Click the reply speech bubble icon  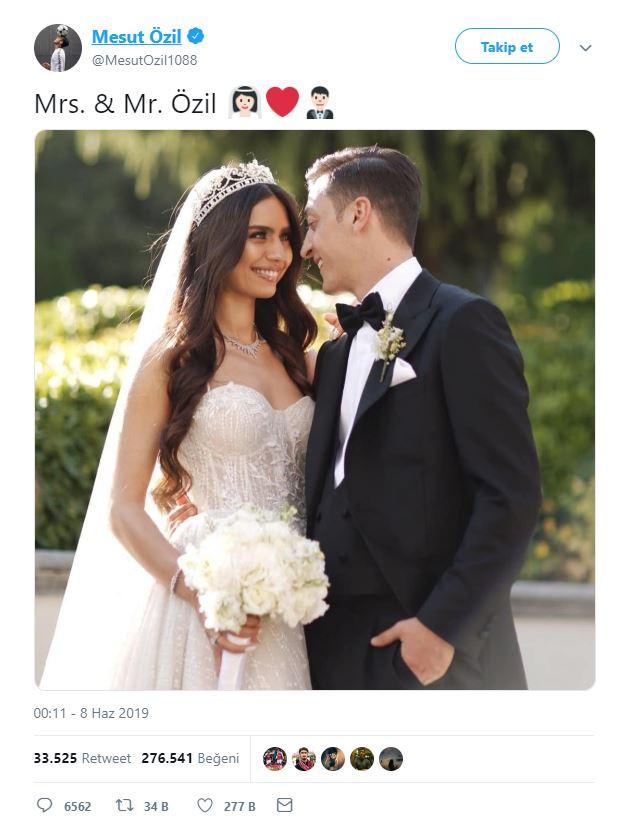44,805
